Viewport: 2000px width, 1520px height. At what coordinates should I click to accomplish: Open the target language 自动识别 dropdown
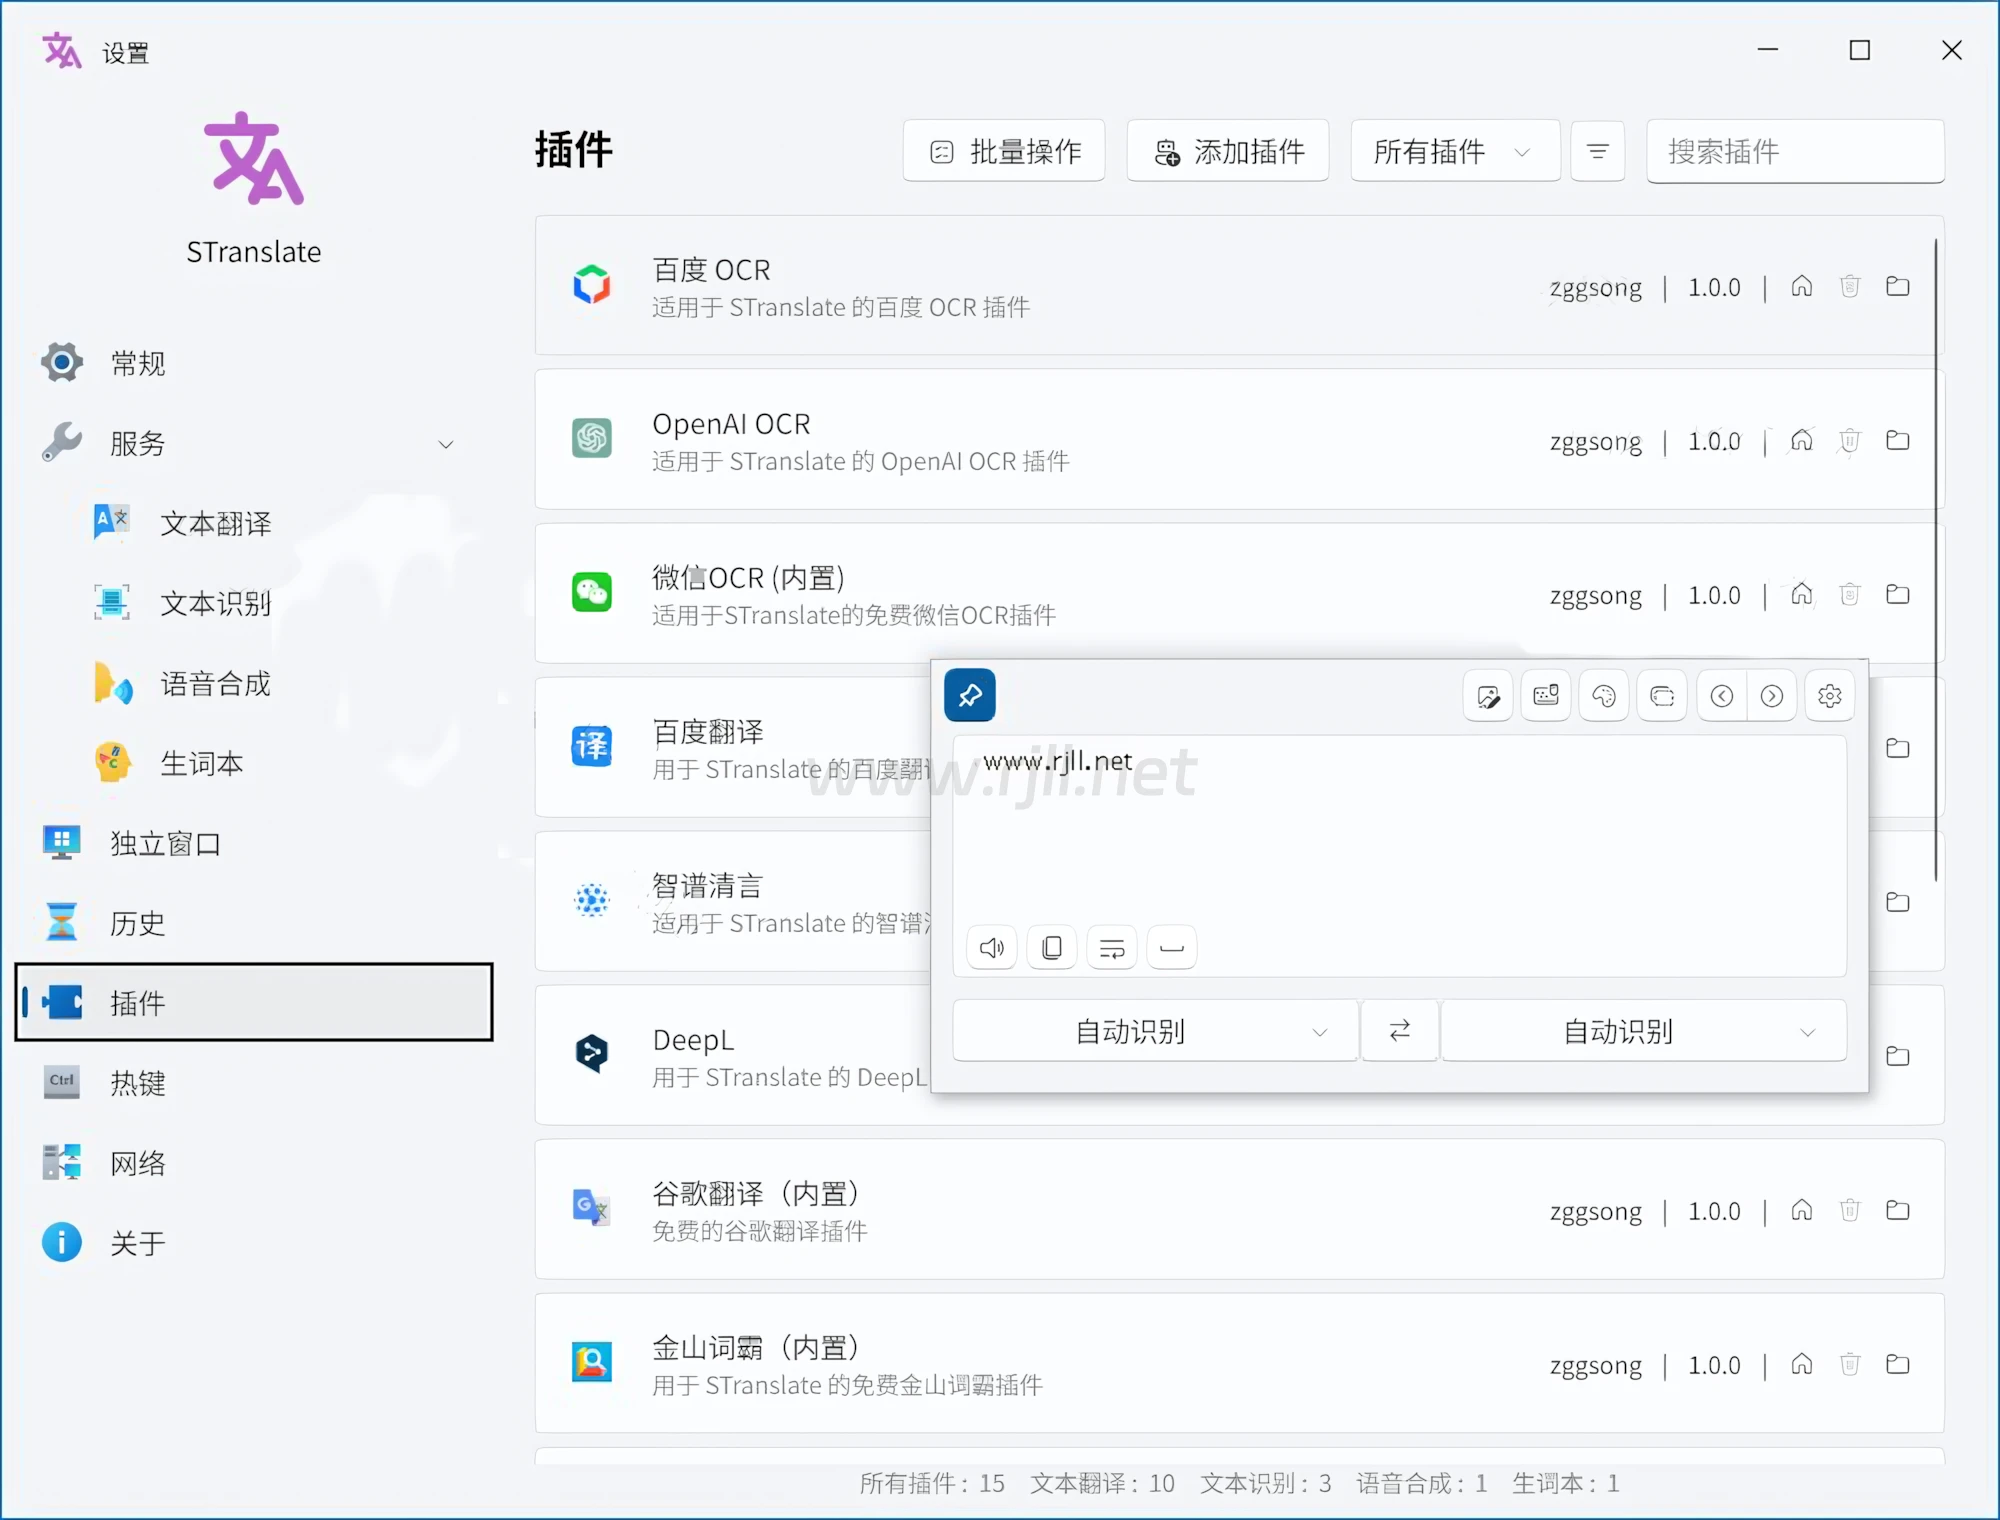(1643, 1031)
